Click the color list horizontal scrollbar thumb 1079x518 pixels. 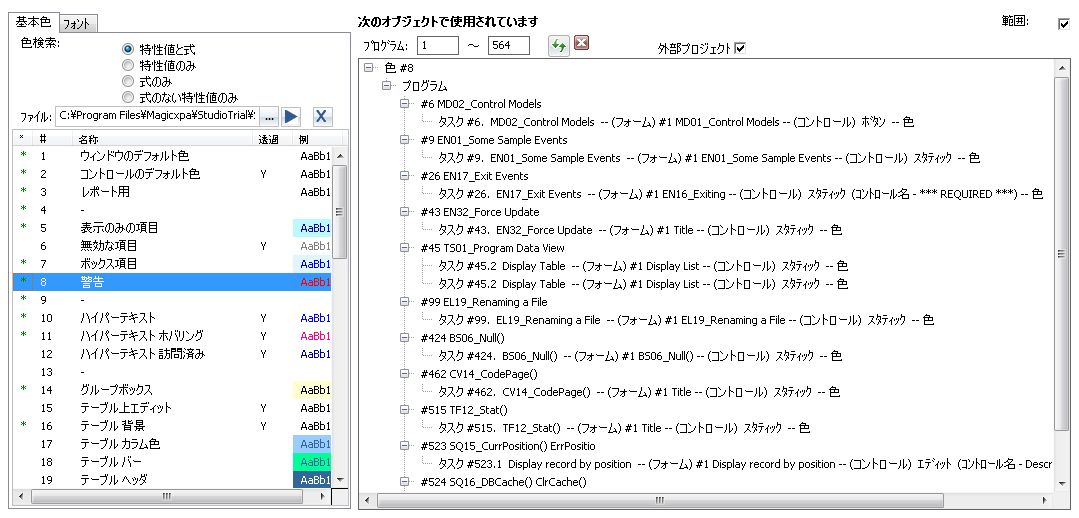point(167,496)
